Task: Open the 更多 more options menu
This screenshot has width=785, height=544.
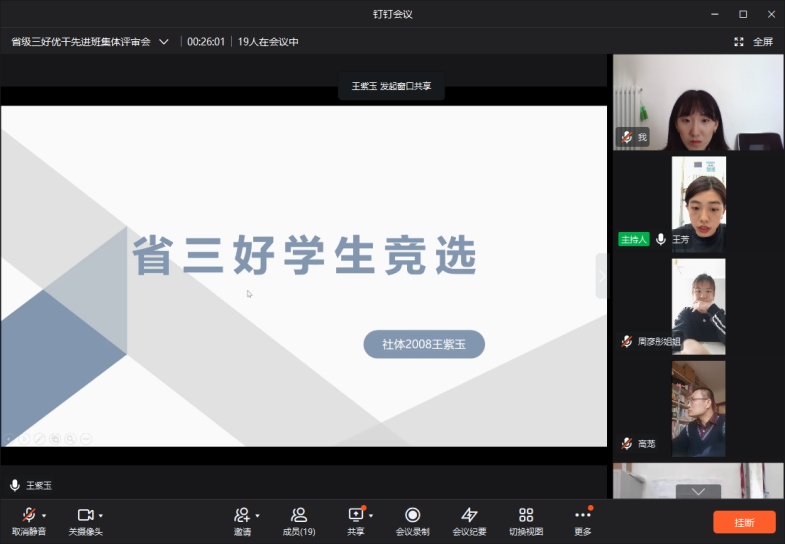Action: (583, 520)
